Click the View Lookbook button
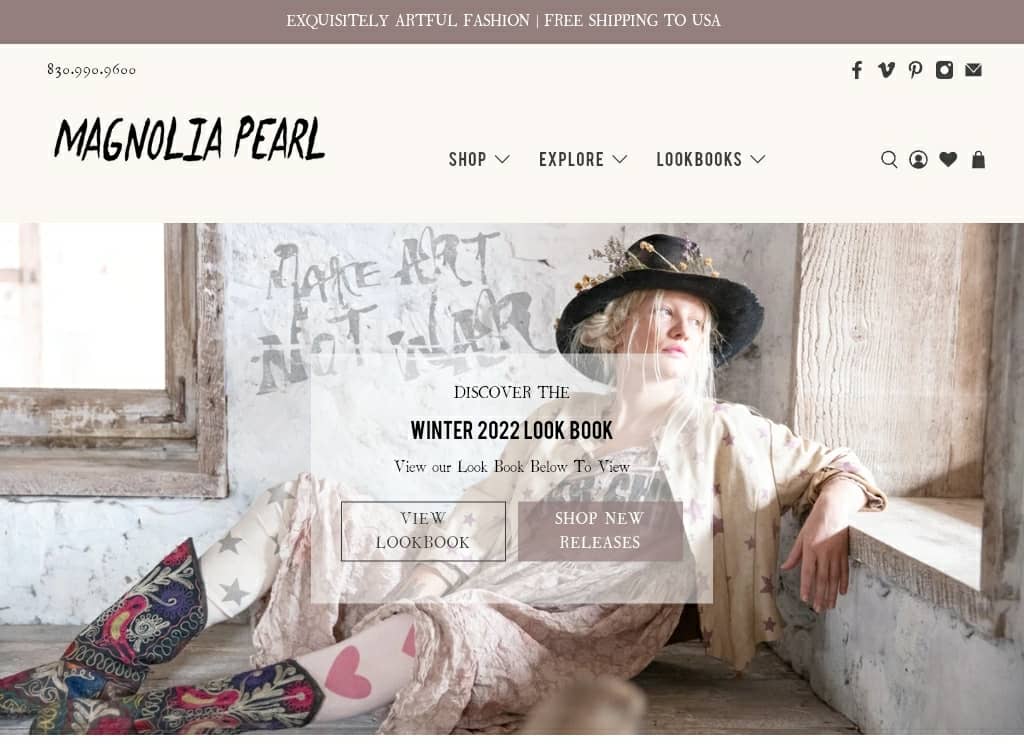The width and height of the screenshot is (1024, 744). click(x=423, y=531)
